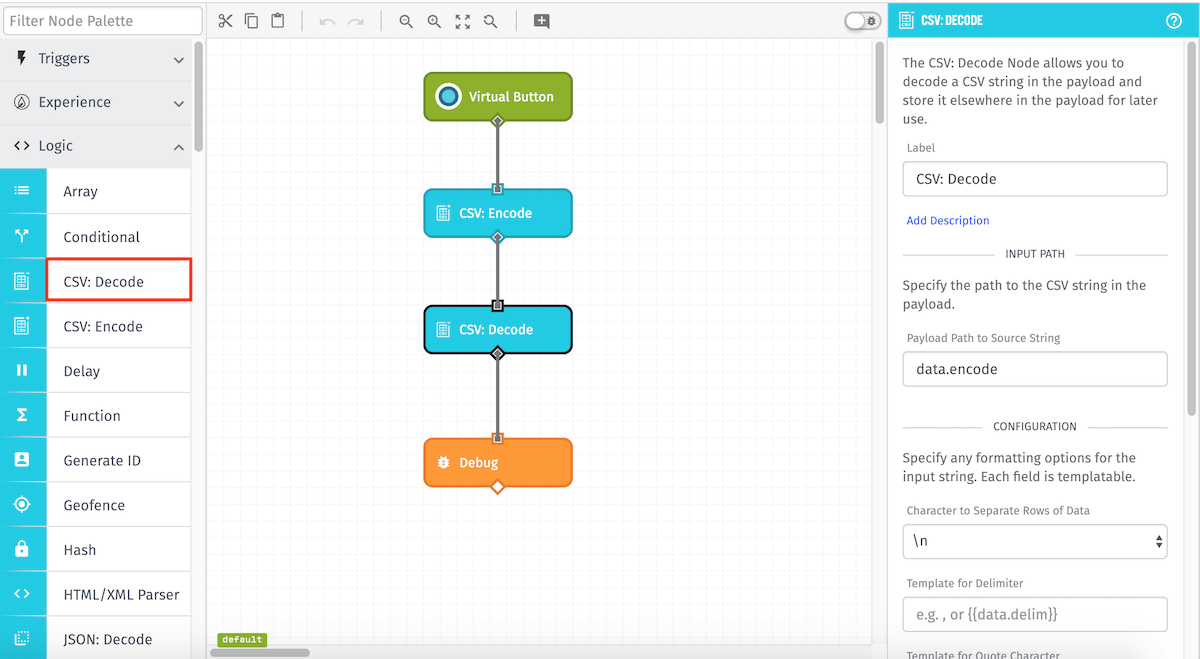This screenshot has height=659, width=1200.
Task: Click the Hash lock icon
Action: (22, 549)
